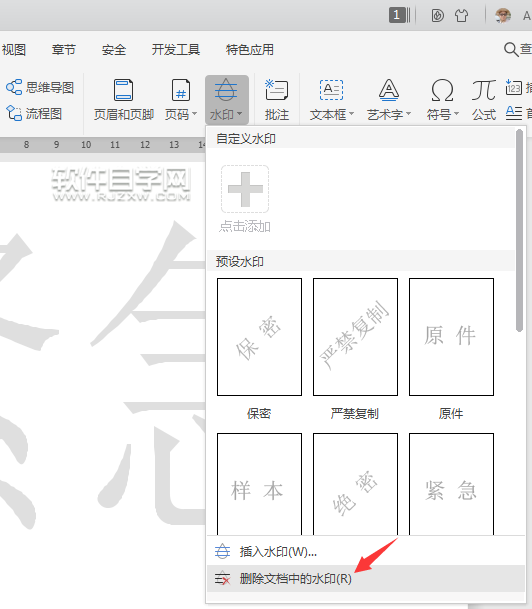Click the 严禁复制 caption text
The width and height of the screenshot is (532, 609).
(x=355, y=413)
